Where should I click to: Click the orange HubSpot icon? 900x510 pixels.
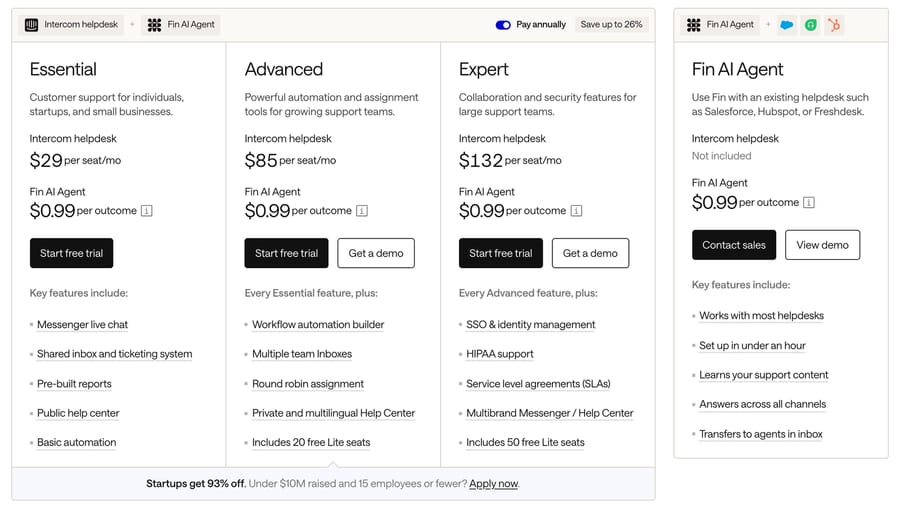point(834,25)
